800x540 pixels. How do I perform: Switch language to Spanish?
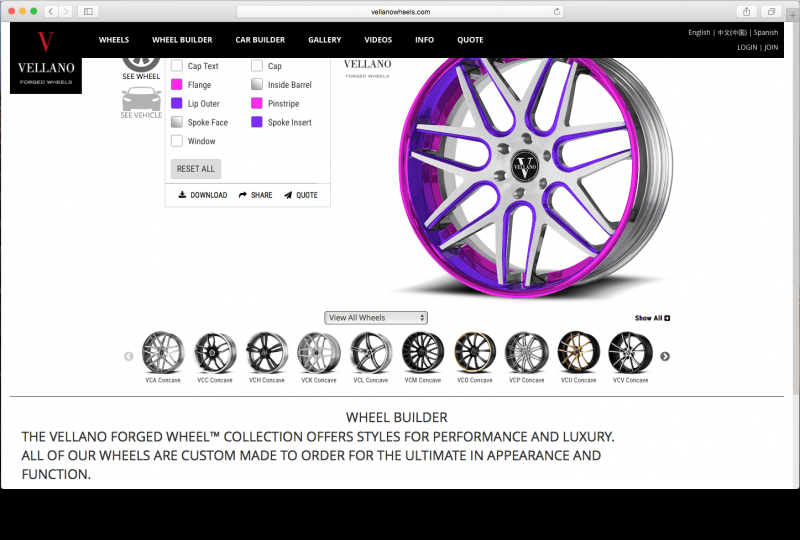tap(766, 33)
